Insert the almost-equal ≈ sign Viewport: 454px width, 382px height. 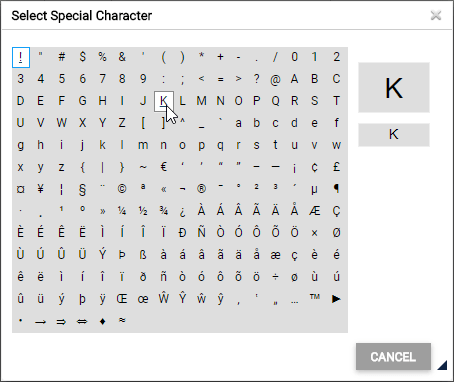click(x=122, y=321)
